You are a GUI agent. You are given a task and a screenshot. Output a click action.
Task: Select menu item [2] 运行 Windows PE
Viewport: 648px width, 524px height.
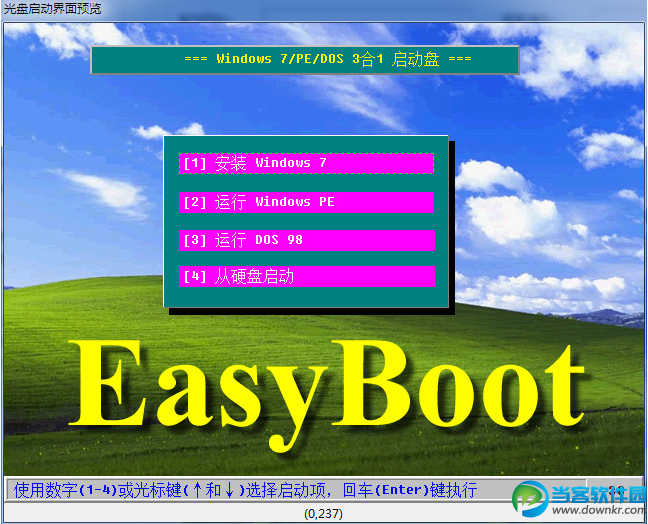(x=306, y=202)
